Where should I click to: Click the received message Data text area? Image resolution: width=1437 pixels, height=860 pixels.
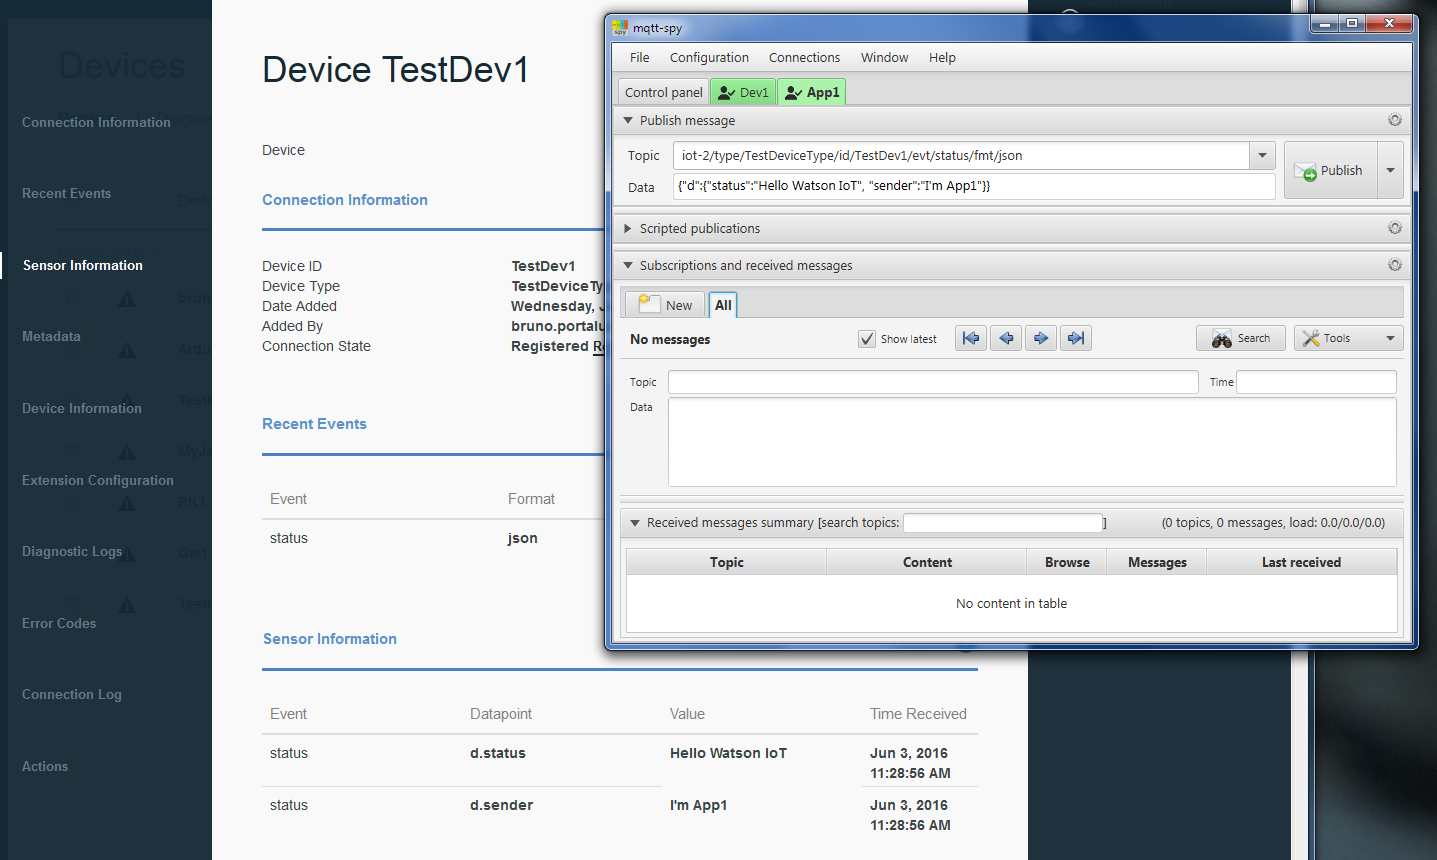coord(1032,442)
